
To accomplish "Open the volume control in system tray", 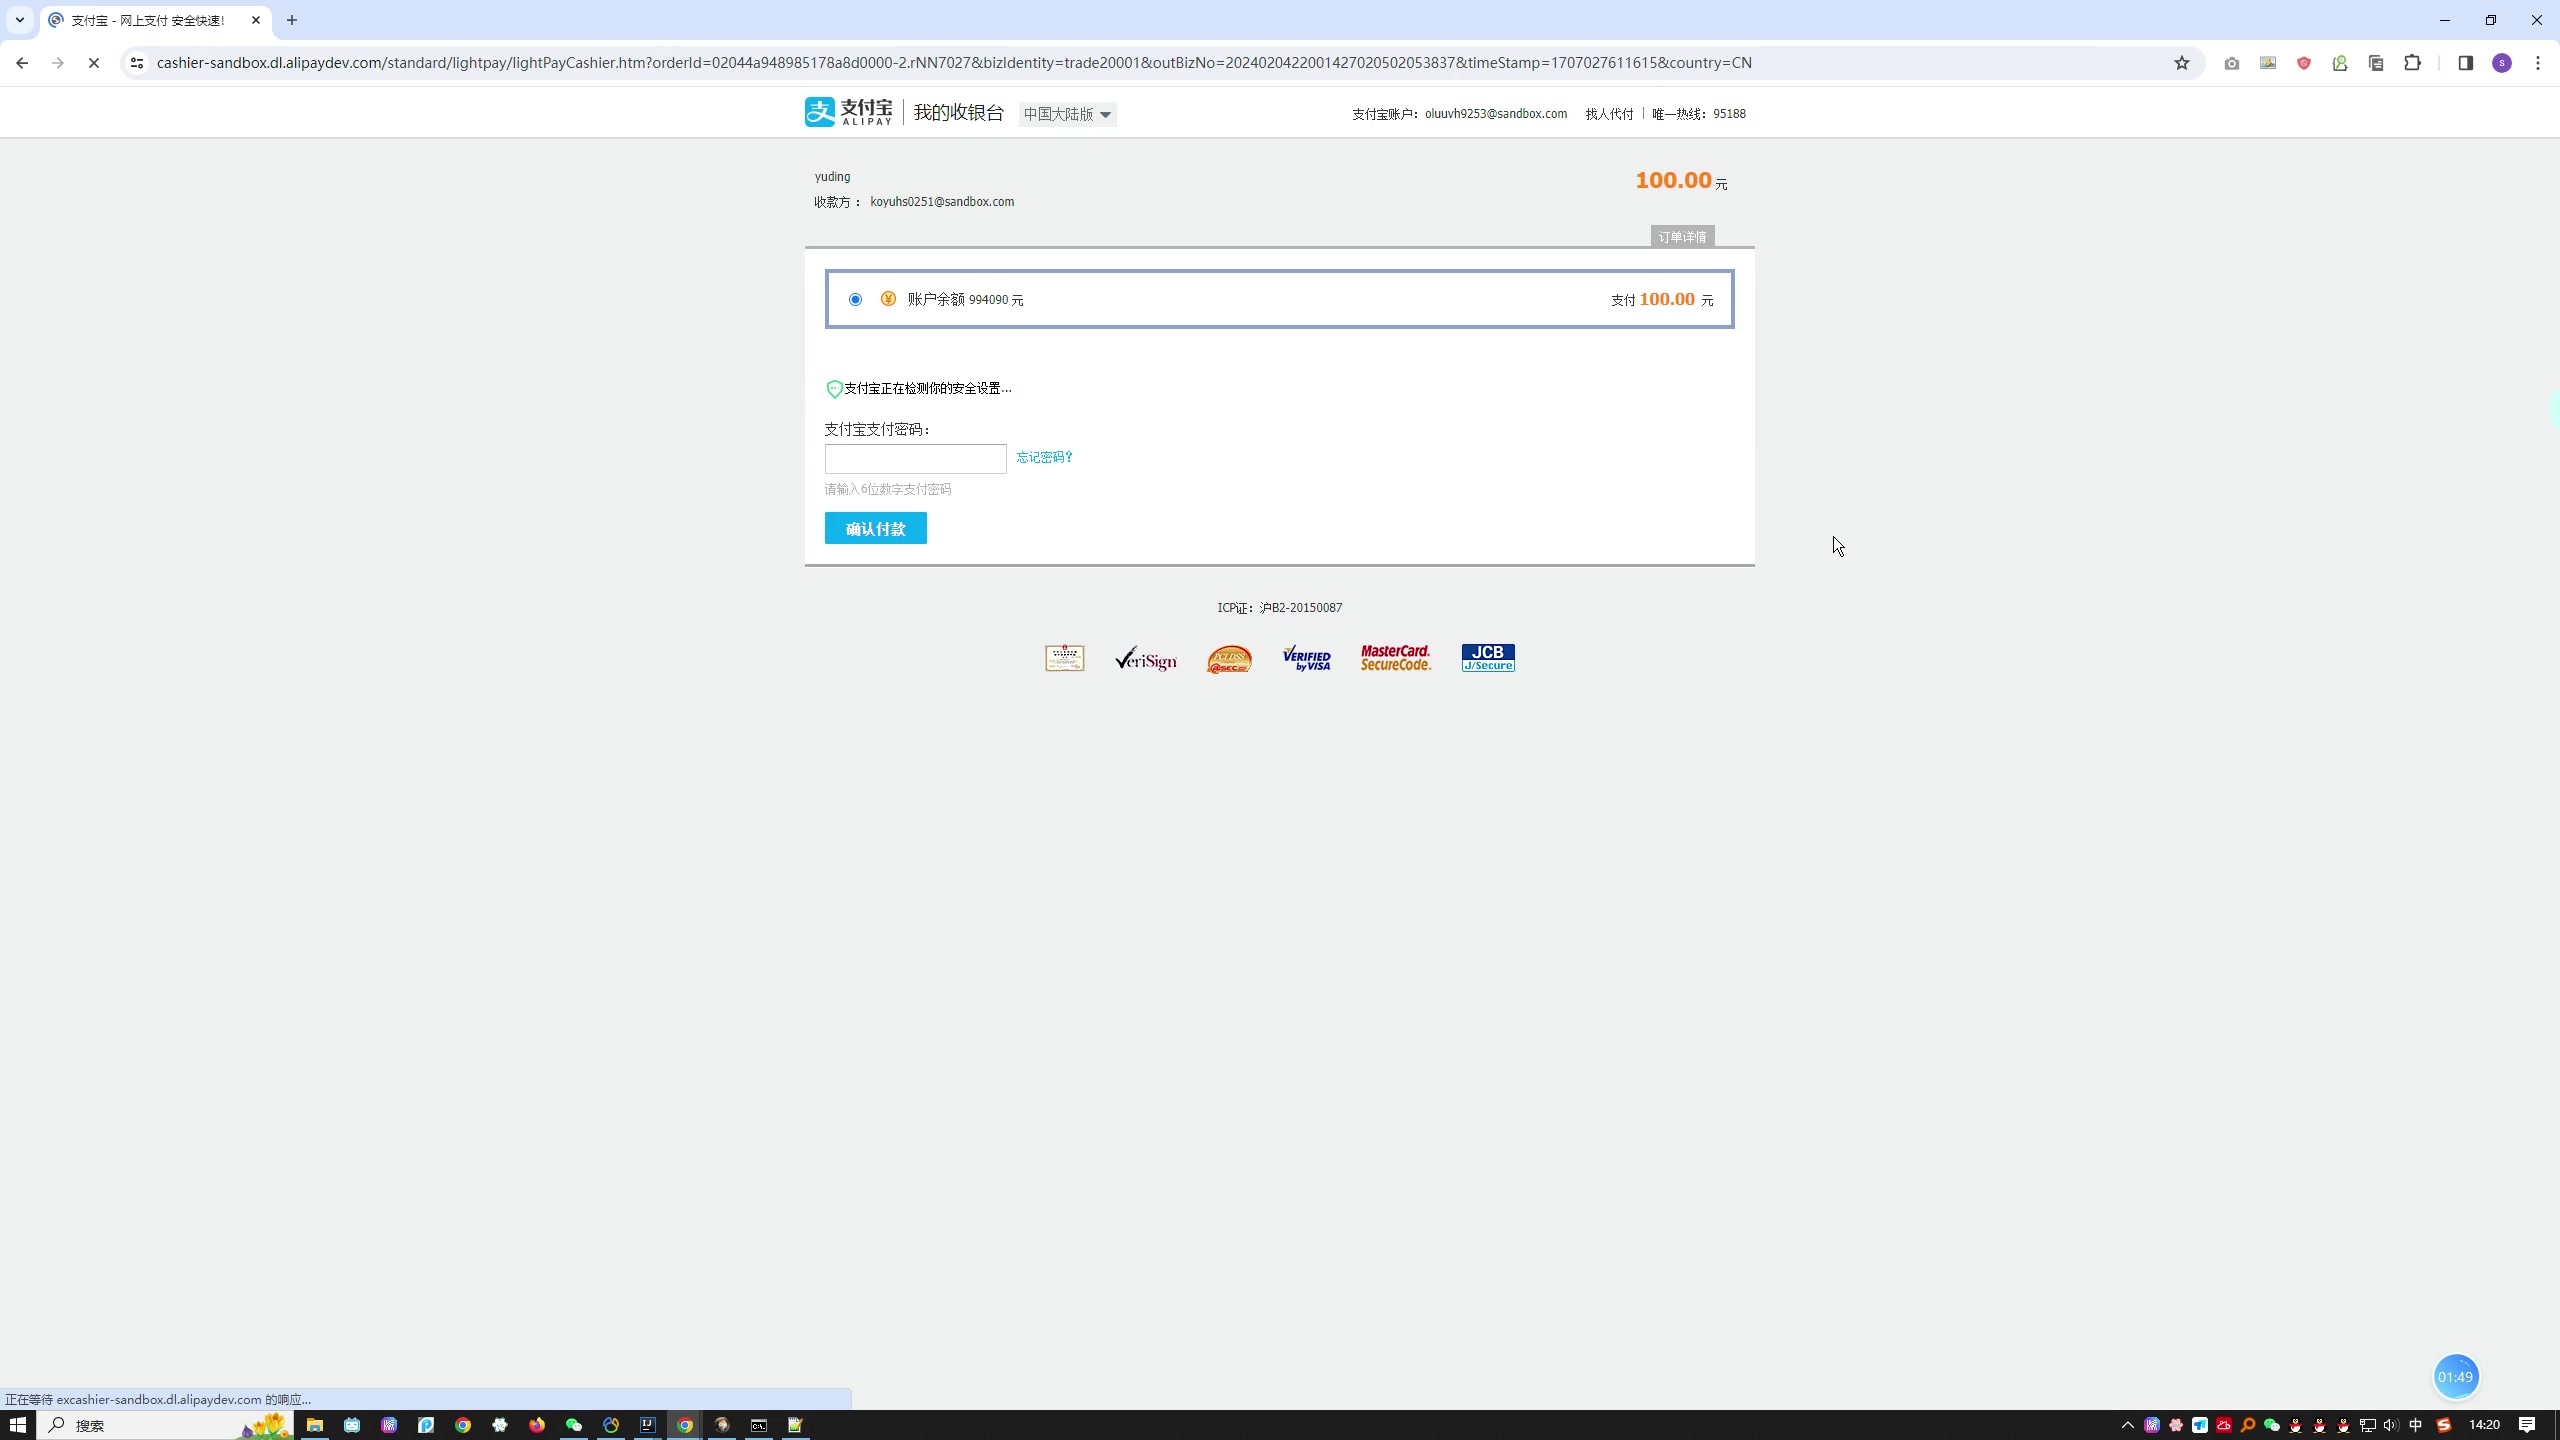I will pyautogui.click(x=2391, y=1425).
